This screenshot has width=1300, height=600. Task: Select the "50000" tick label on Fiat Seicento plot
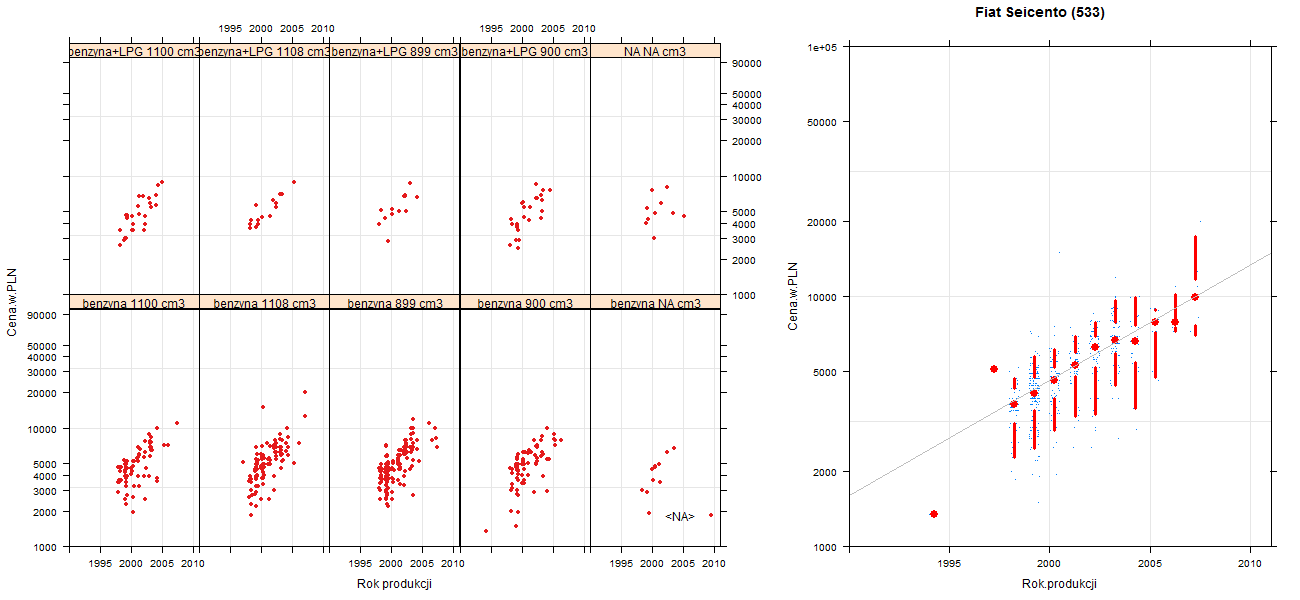point(822,122)
